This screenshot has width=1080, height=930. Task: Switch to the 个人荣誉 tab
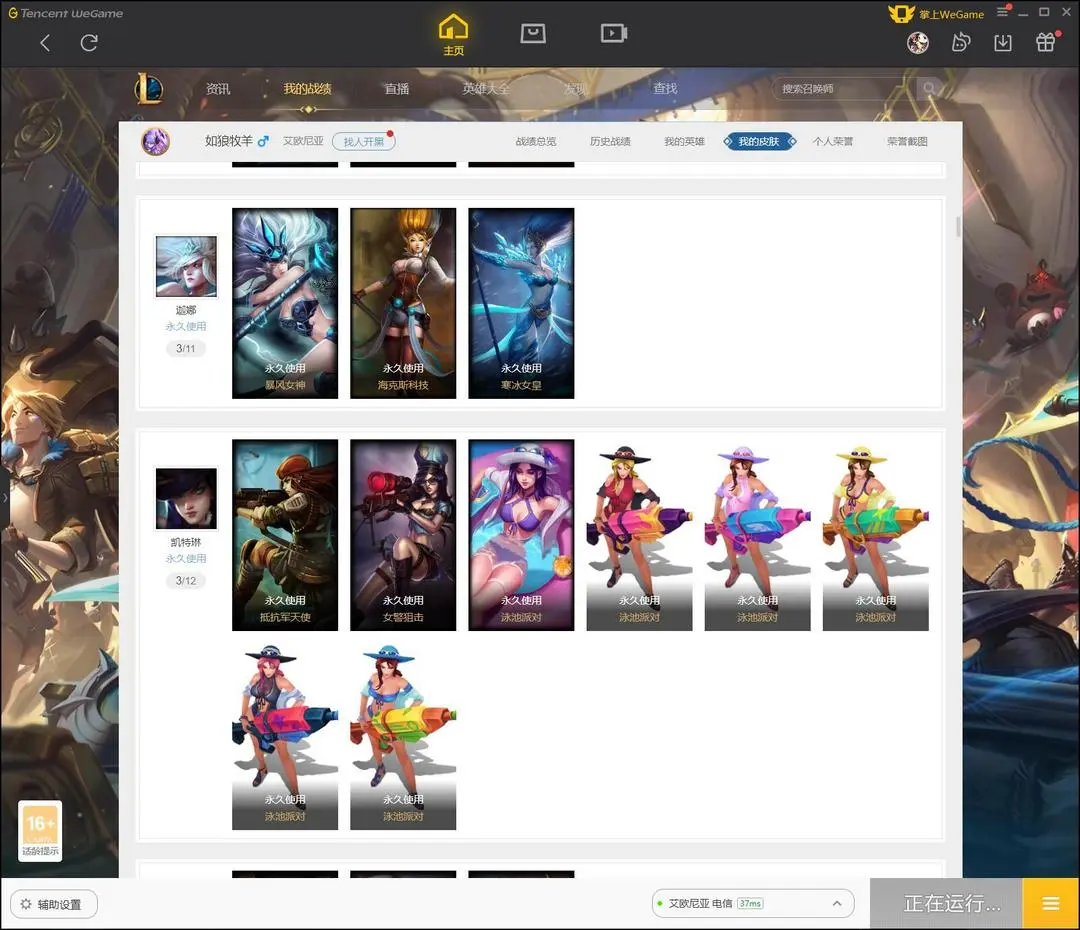point(833,141)
